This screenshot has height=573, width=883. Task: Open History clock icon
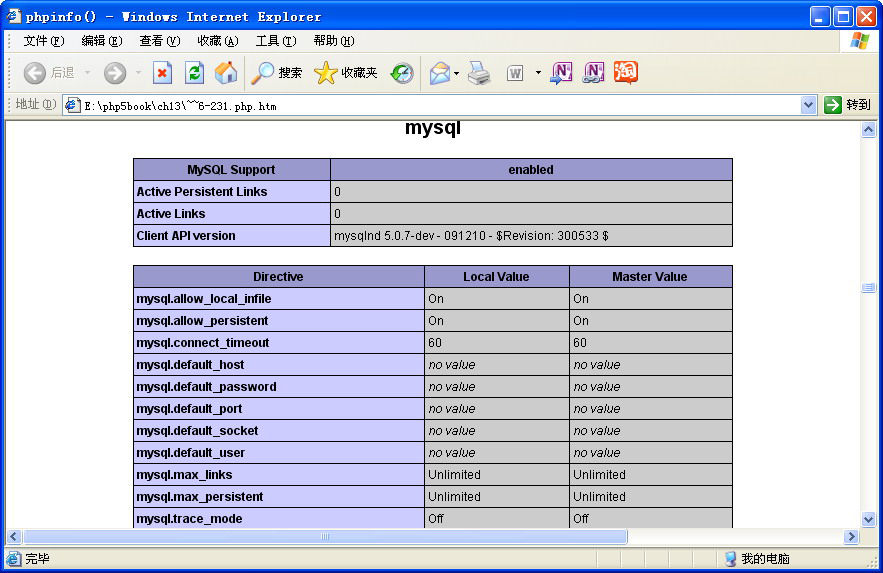point(402,73)
